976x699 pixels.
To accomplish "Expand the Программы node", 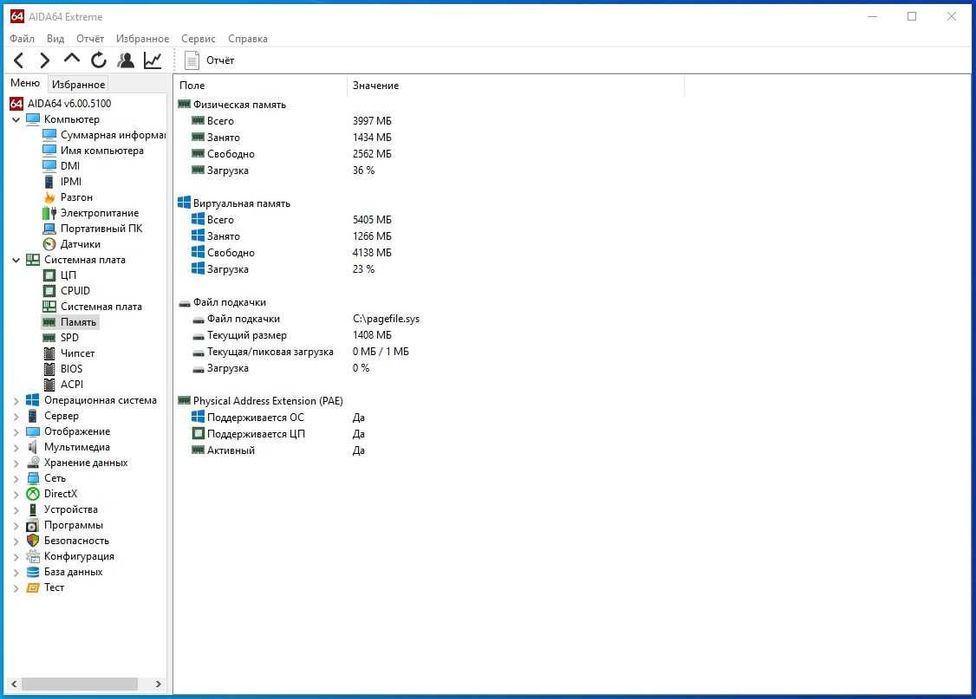I will click(16, 526).
